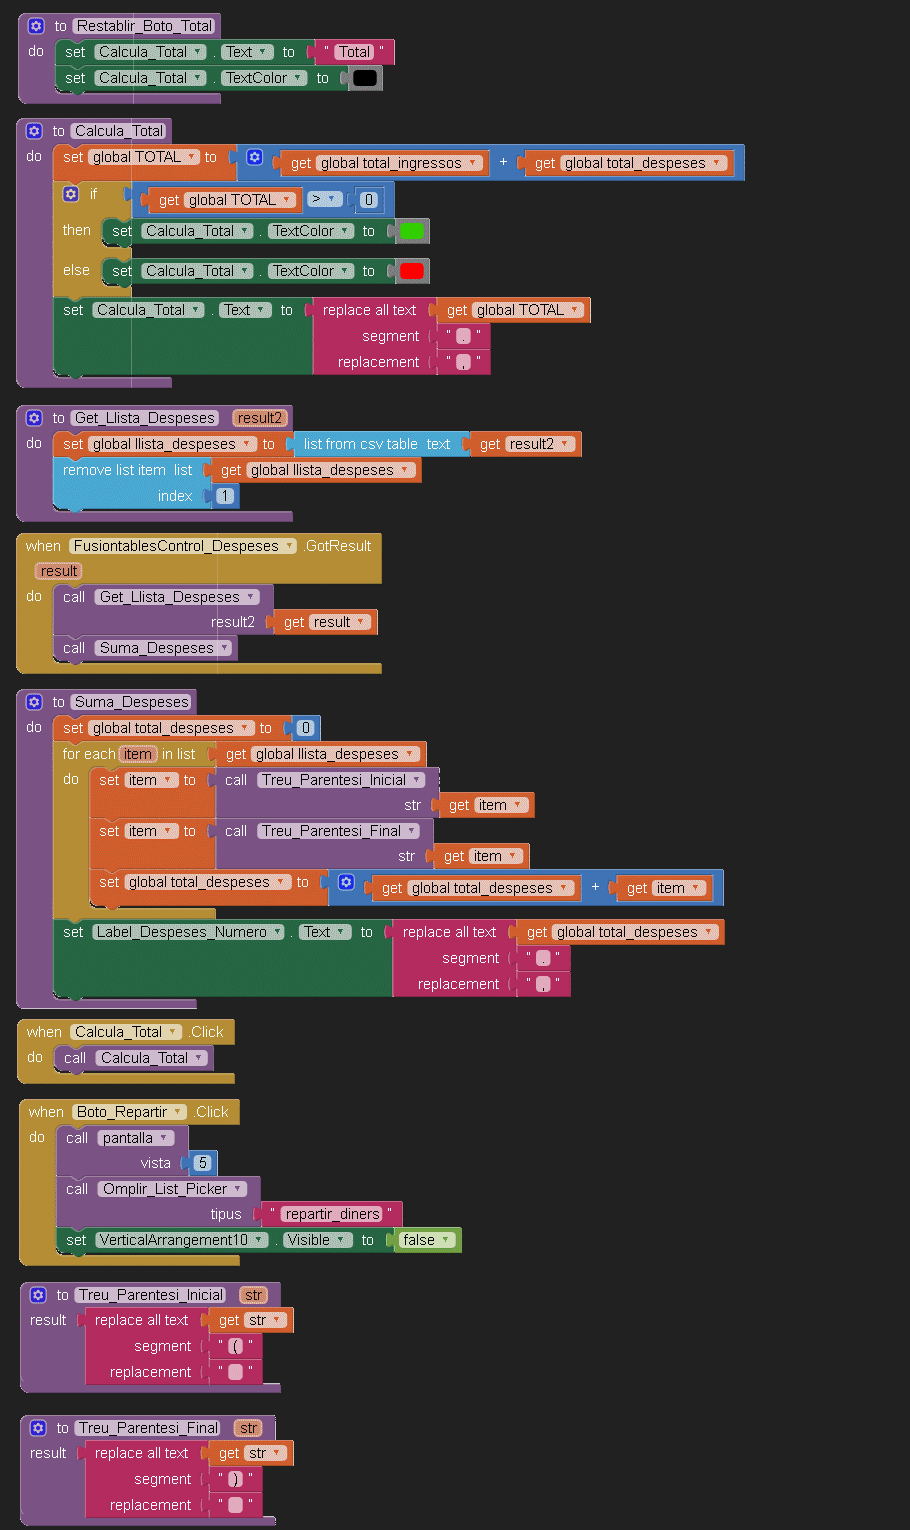Pick the green TextColor swatch

tap(411, 231)
